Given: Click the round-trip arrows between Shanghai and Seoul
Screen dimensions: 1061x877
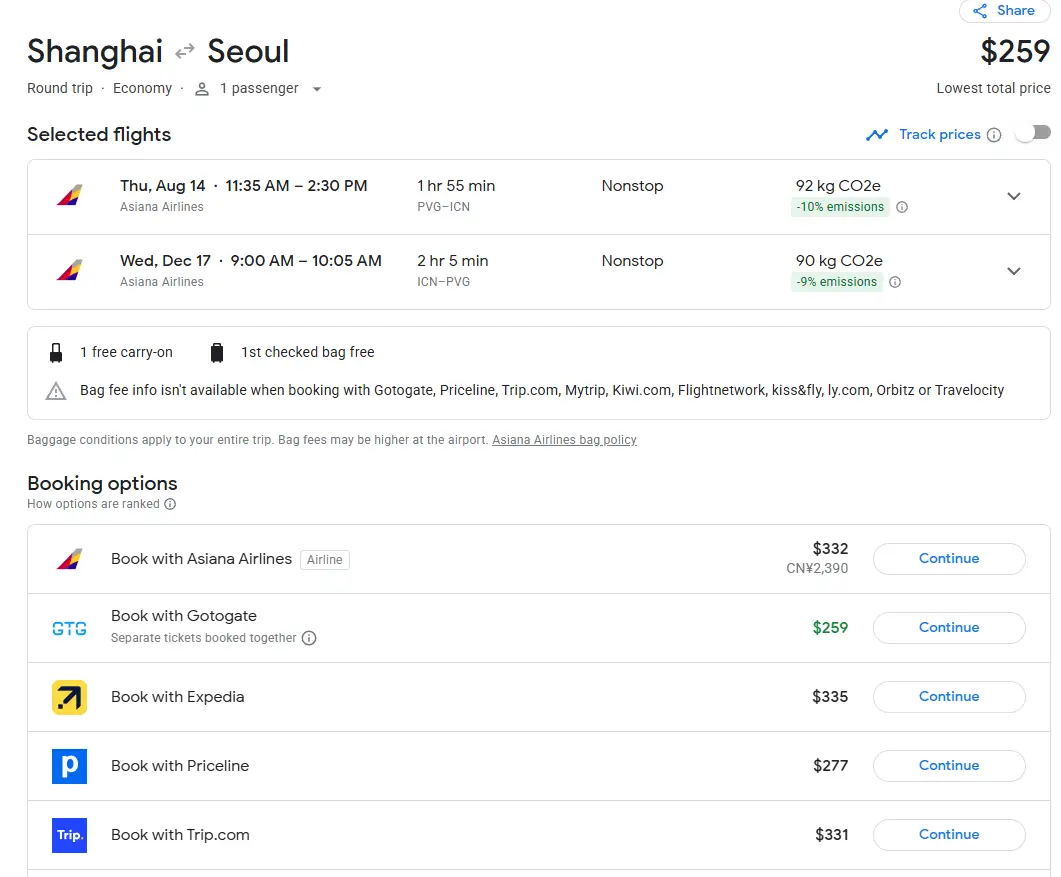Looking at the screenshot, I should tap(185, 51).
